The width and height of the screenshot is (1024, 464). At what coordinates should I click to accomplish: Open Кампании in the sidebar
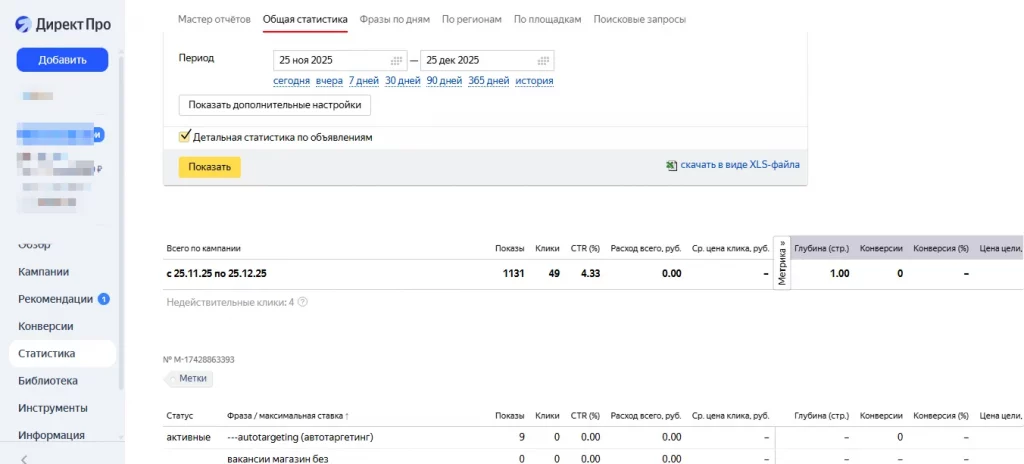click(x=44, y=272)
